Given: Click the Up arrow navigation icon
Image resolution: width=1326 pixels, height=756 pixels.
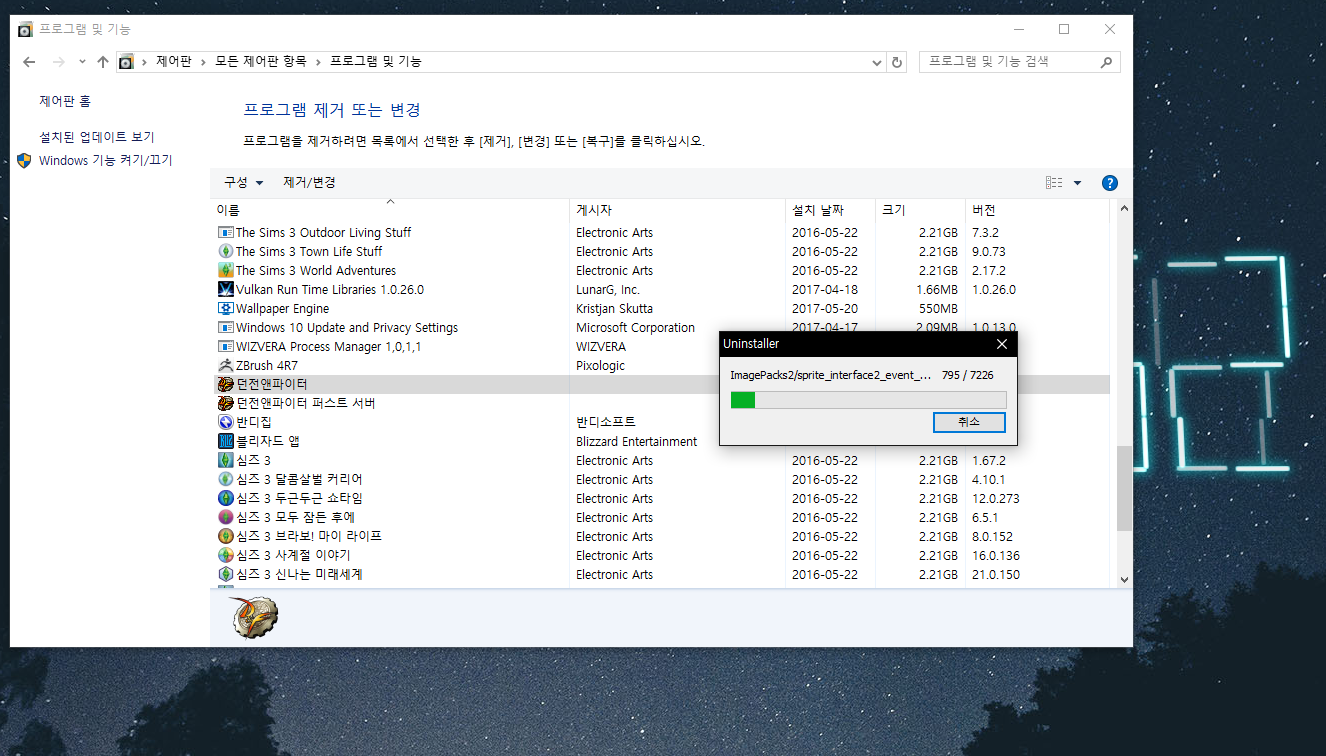Looking at the screenshot, I should click(102, 62).
